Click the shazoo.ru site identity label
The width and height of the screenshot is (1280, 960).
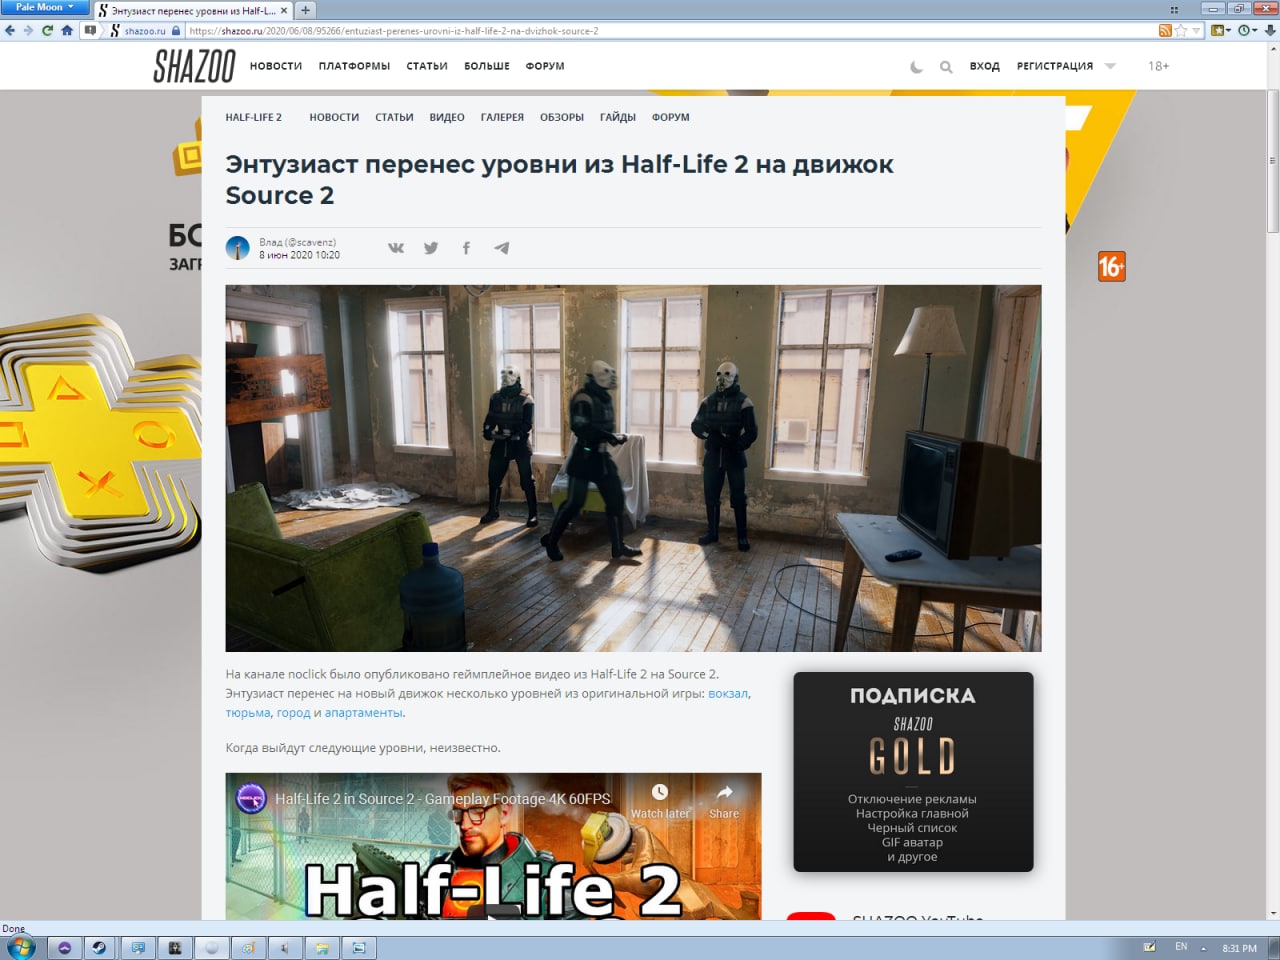(x=145, y=31)
